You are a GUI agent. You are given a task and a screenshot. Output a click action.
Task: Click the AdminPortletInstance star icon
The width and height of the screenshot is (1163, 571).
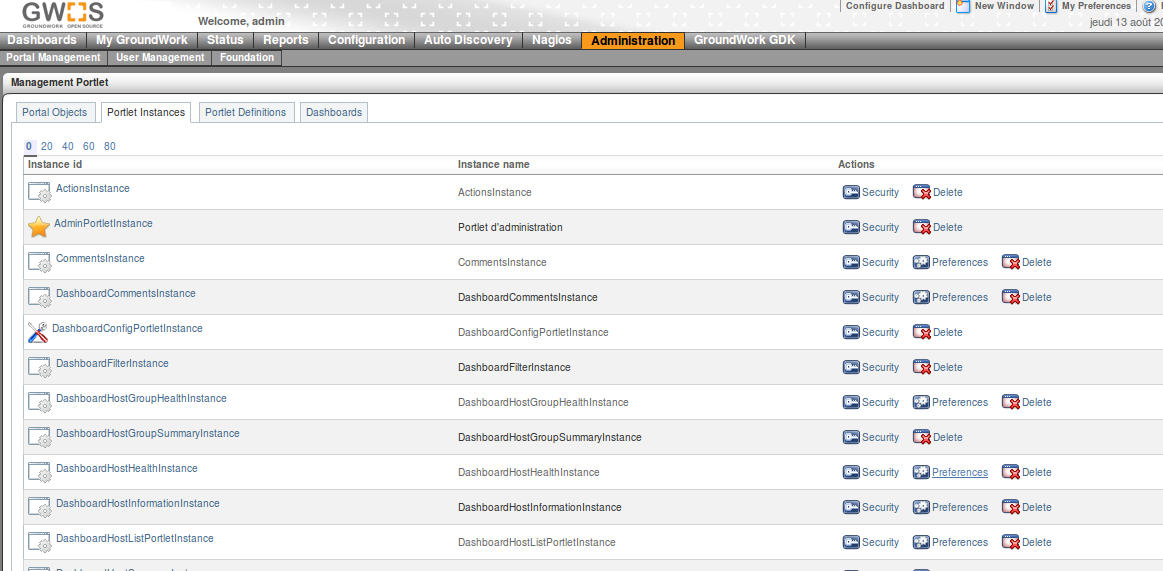(38, 227)
